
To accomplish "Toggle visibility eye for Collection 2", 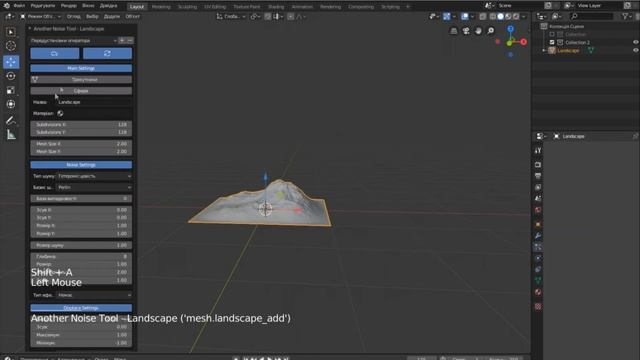I will [635, 42].
